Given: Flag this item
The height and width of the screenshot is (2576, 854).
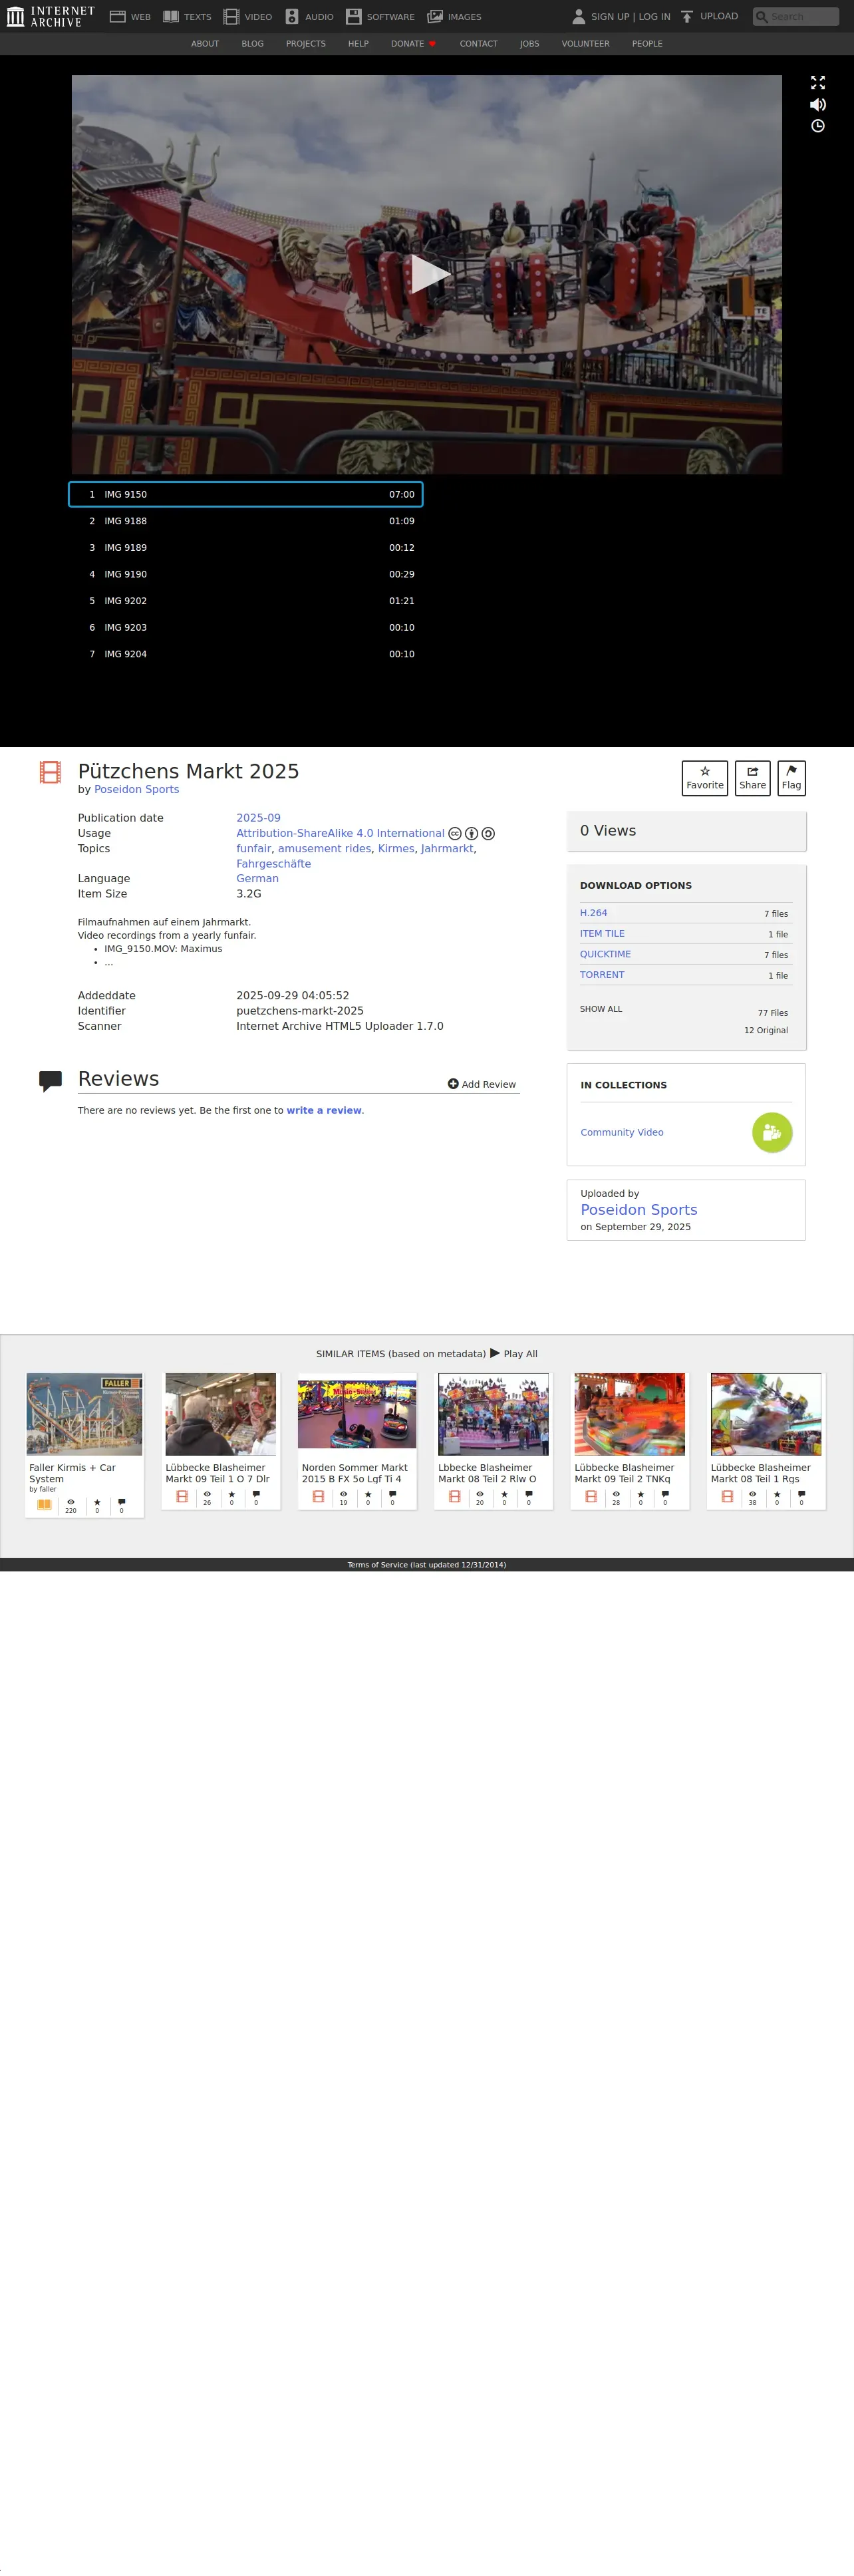Looking at the screenshot, I should coord(791,778).
